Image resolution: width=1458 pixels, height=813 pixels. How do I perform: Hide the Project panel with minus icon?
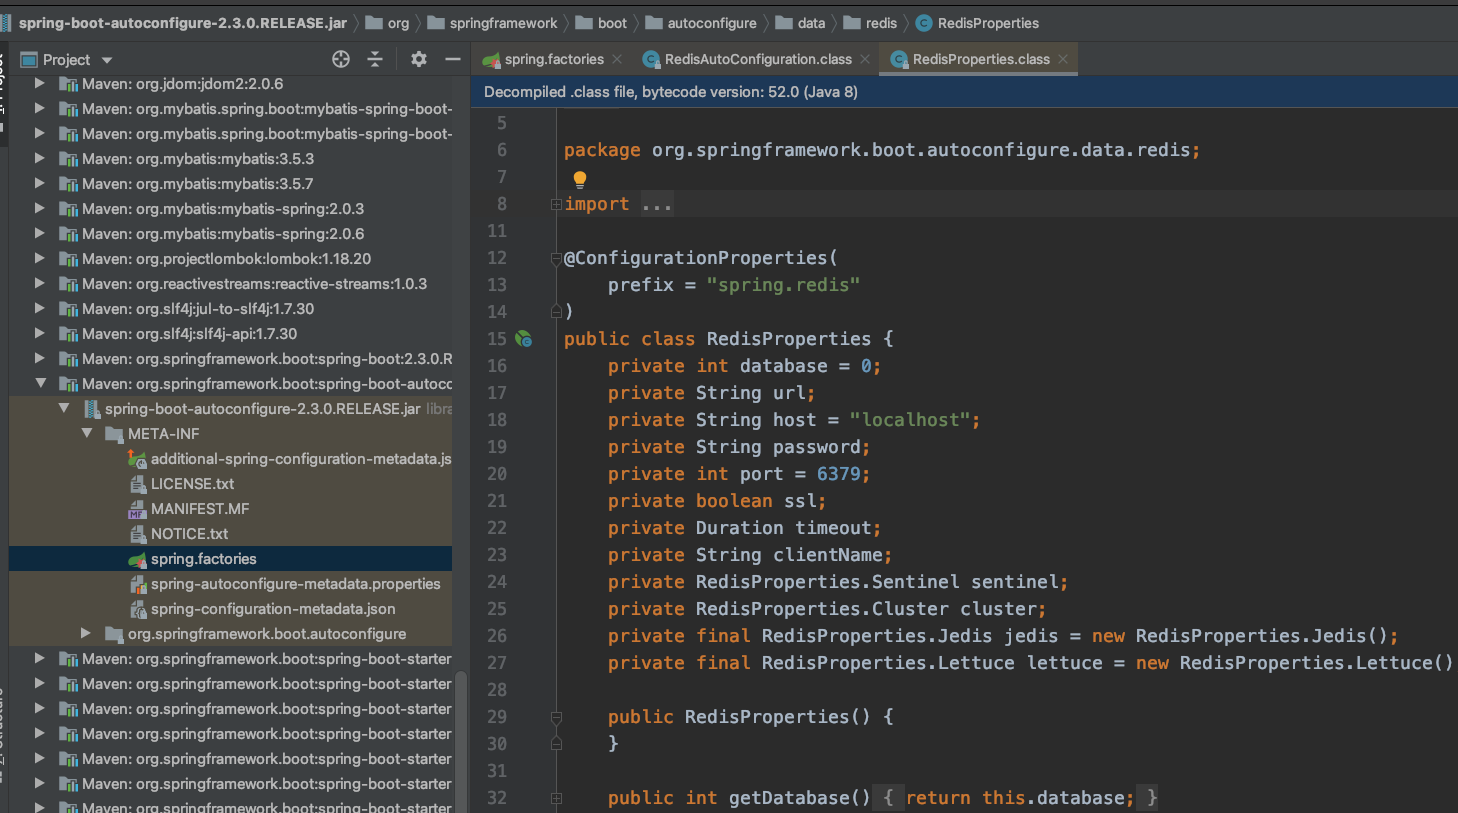point(452,59)
